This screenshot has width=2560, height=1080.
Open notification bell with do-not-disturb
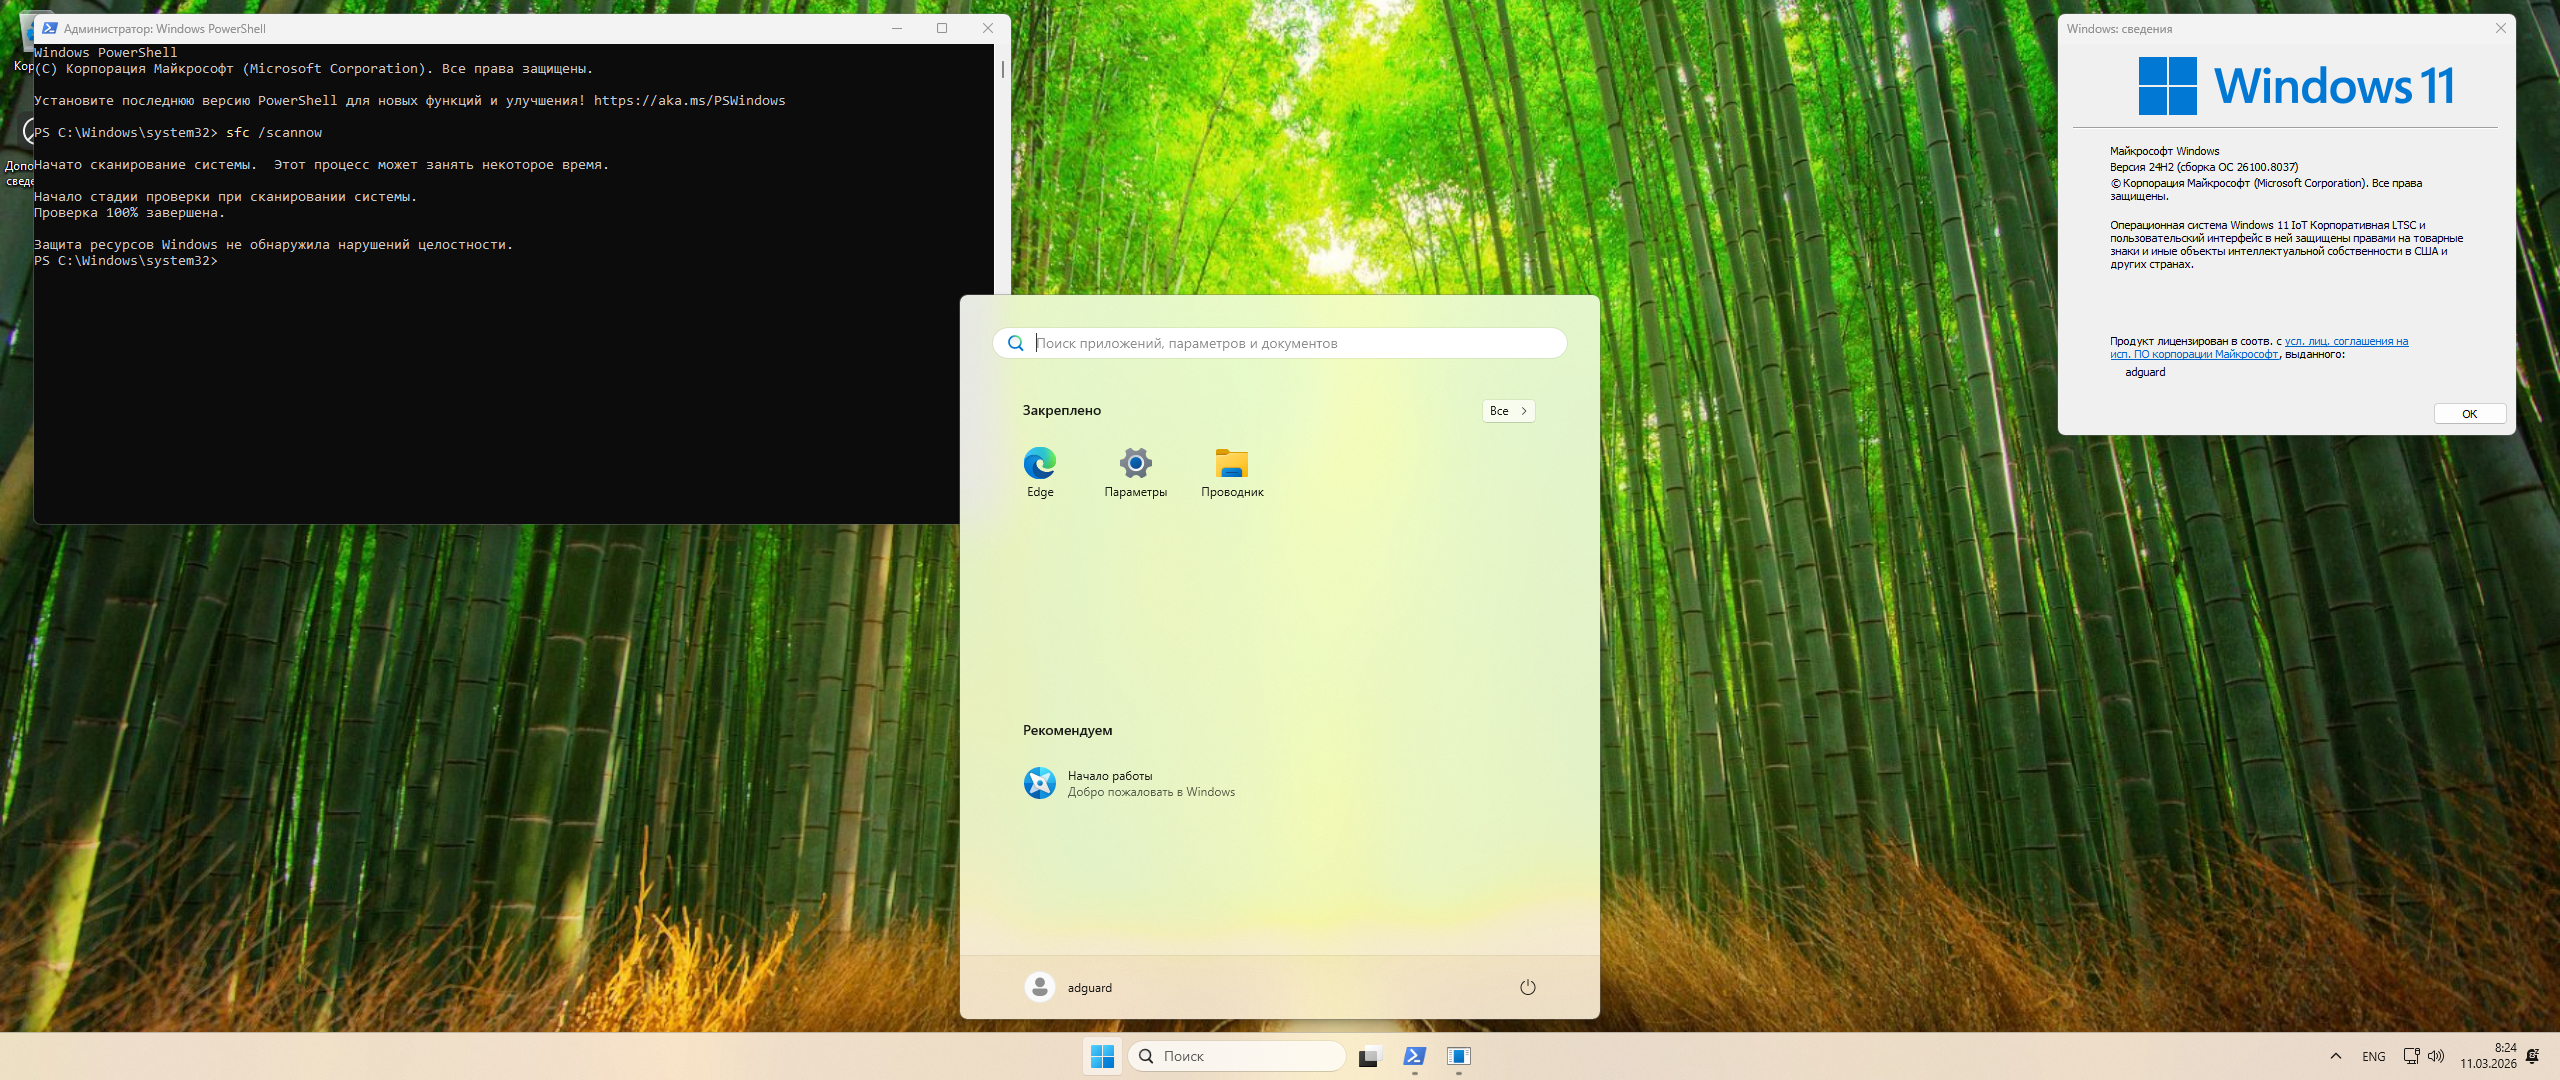pyautogui.click(x=2533, y=1056)
